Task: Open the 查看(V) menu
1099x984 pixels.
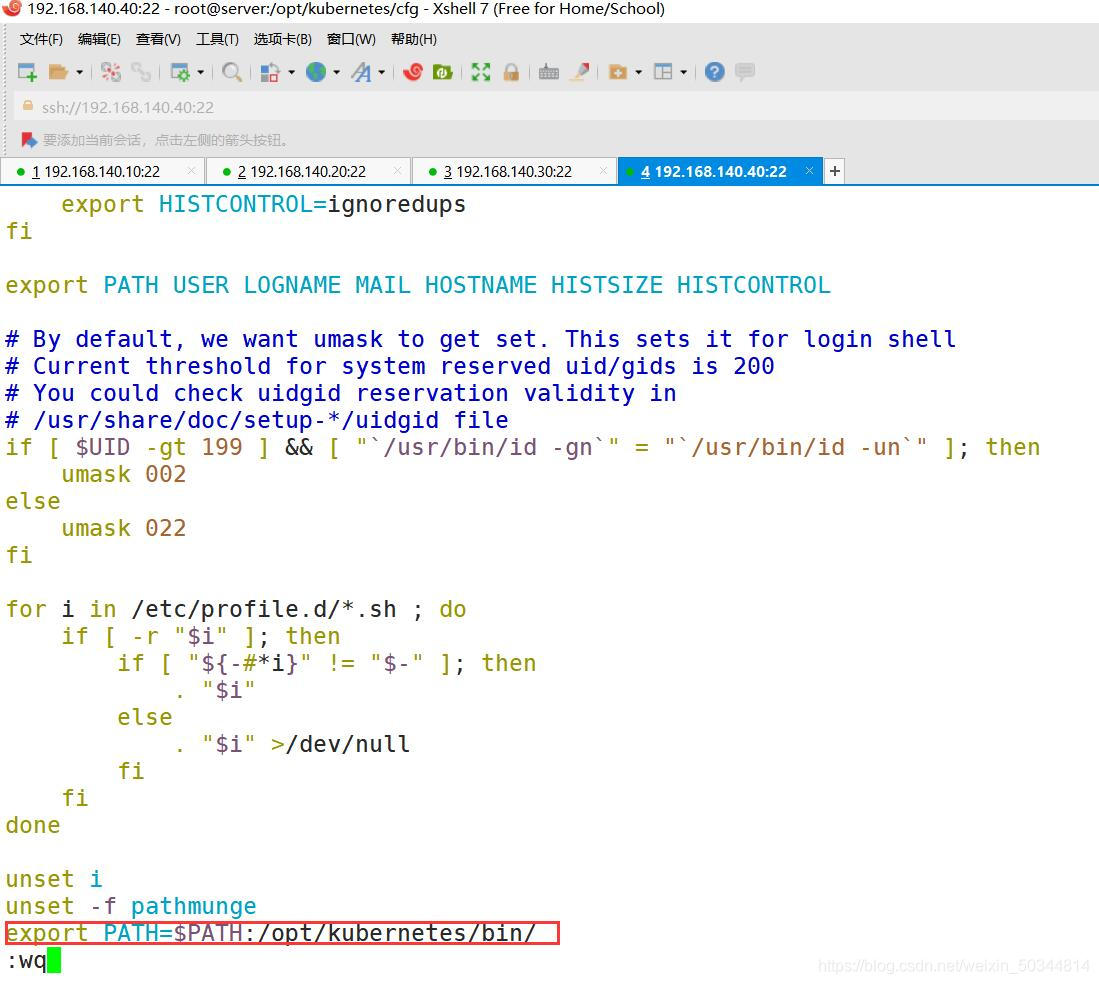Action: point(158,39)
